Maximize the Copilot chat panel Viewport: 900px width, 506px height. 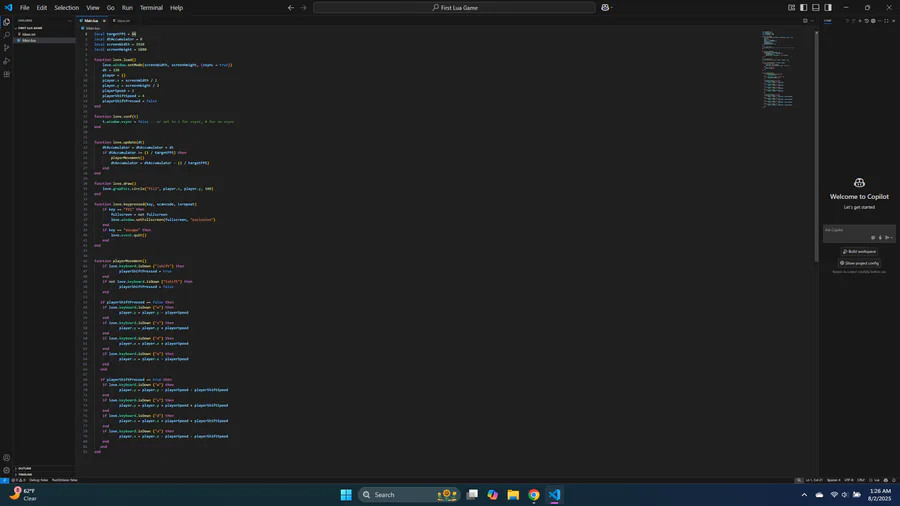click(886, 21)
